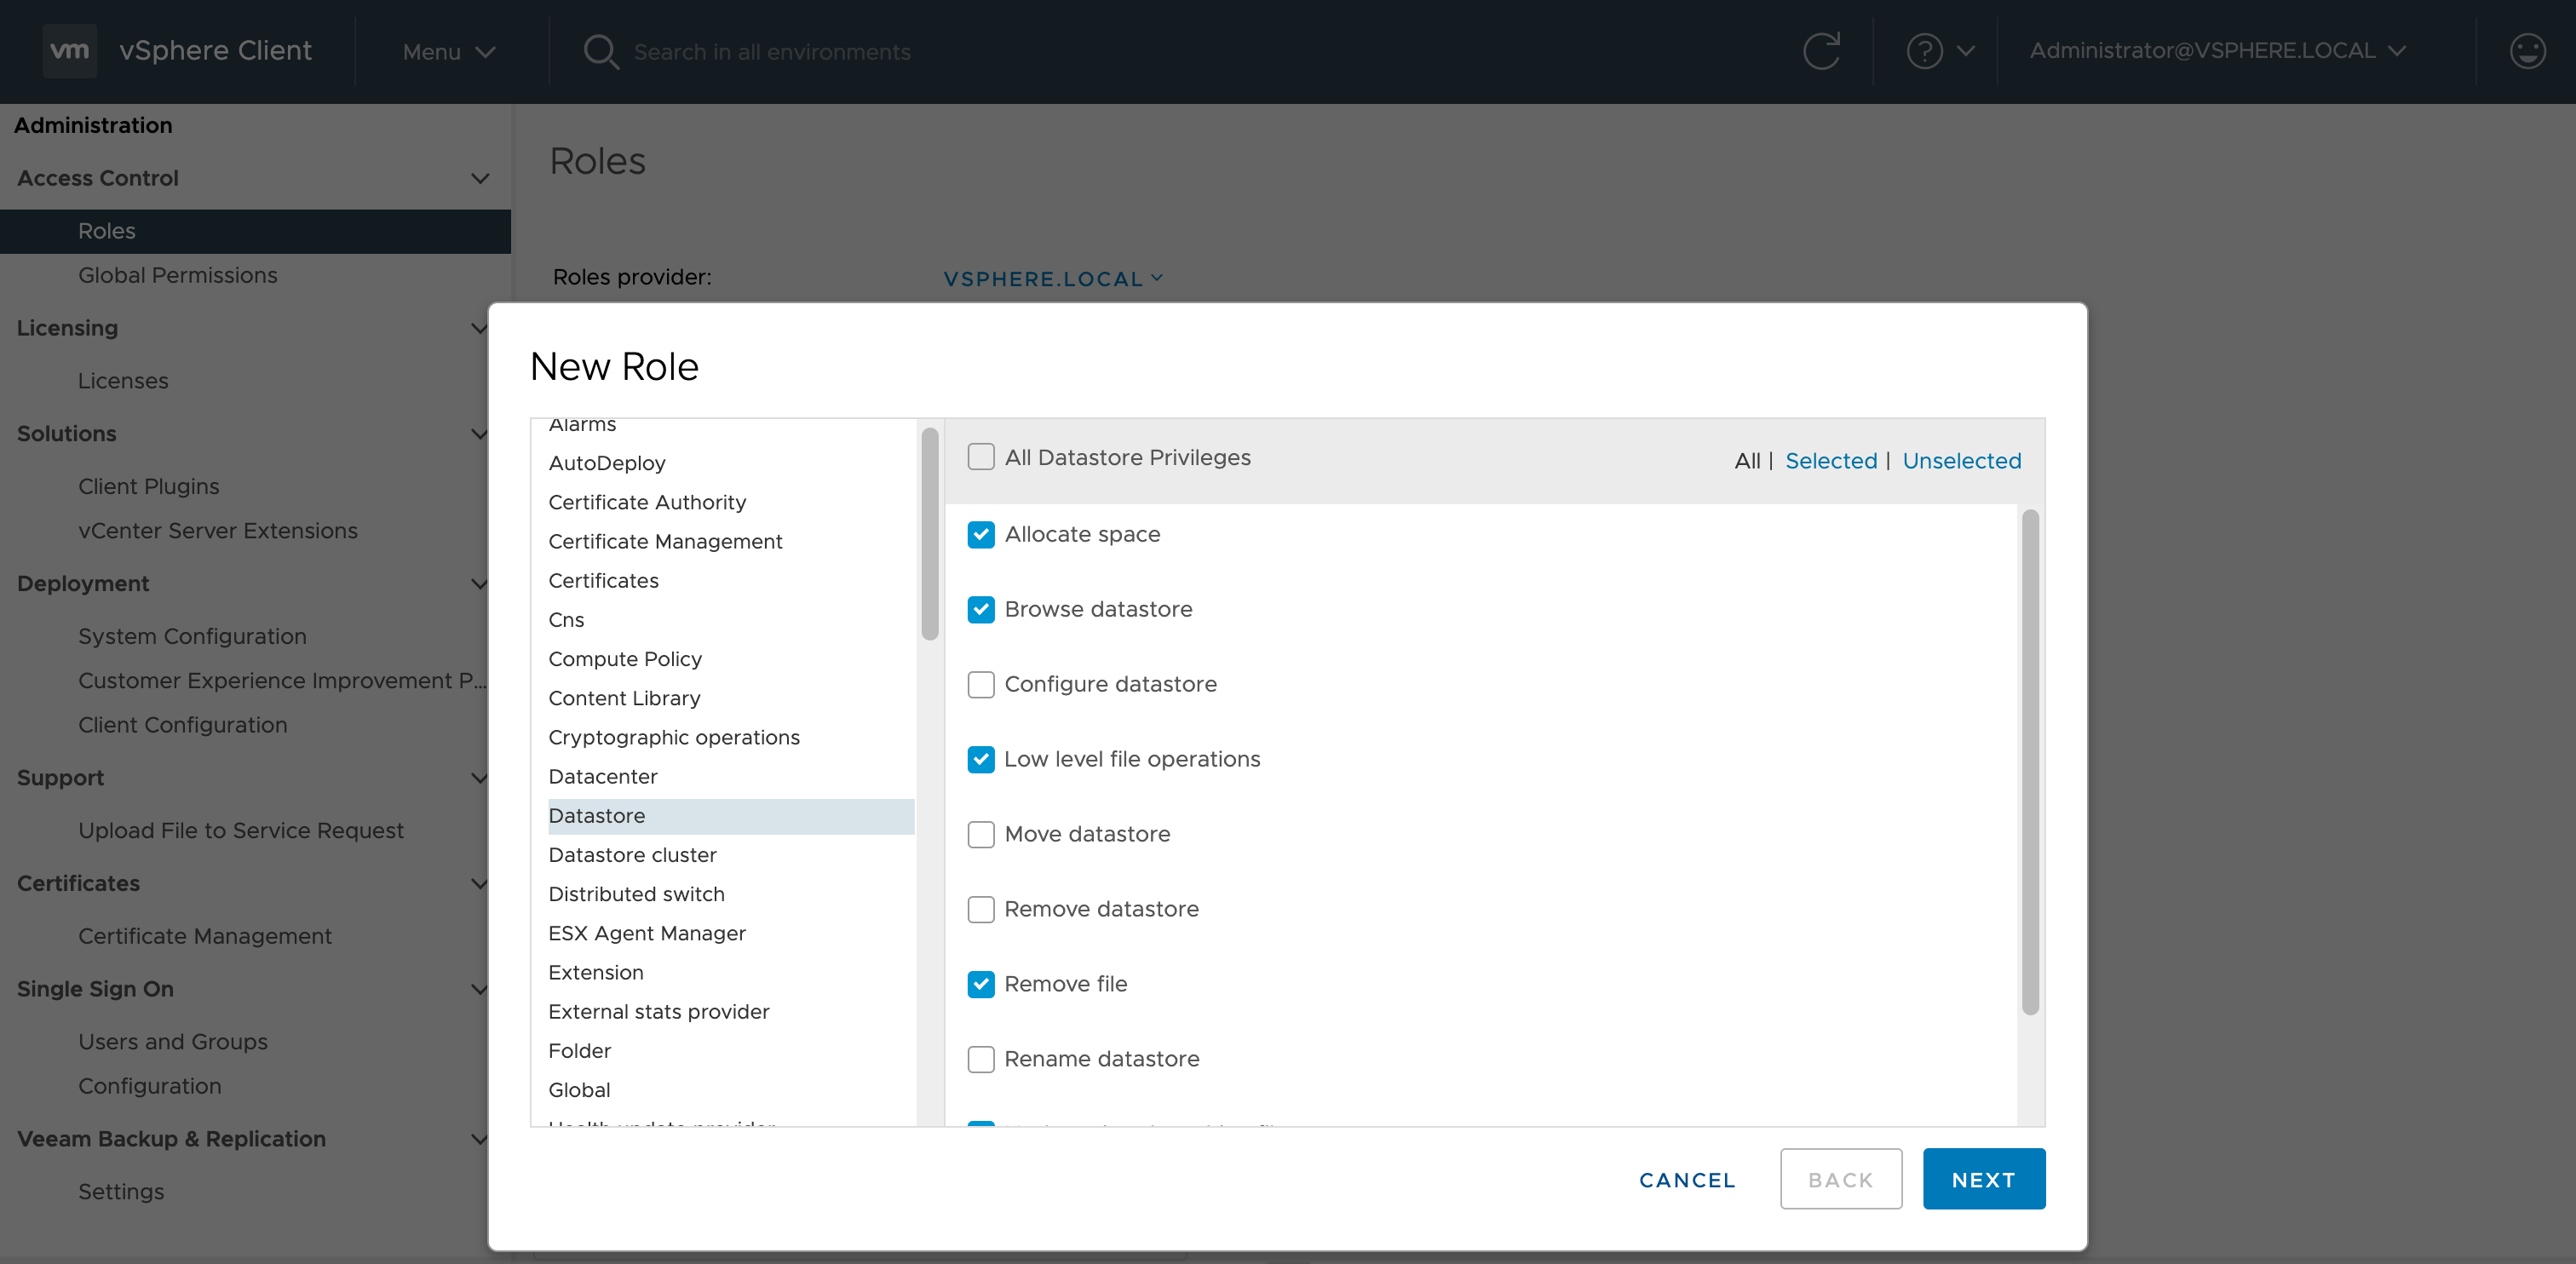Toggle the Move datastore checkbox

tap(981, 834)
